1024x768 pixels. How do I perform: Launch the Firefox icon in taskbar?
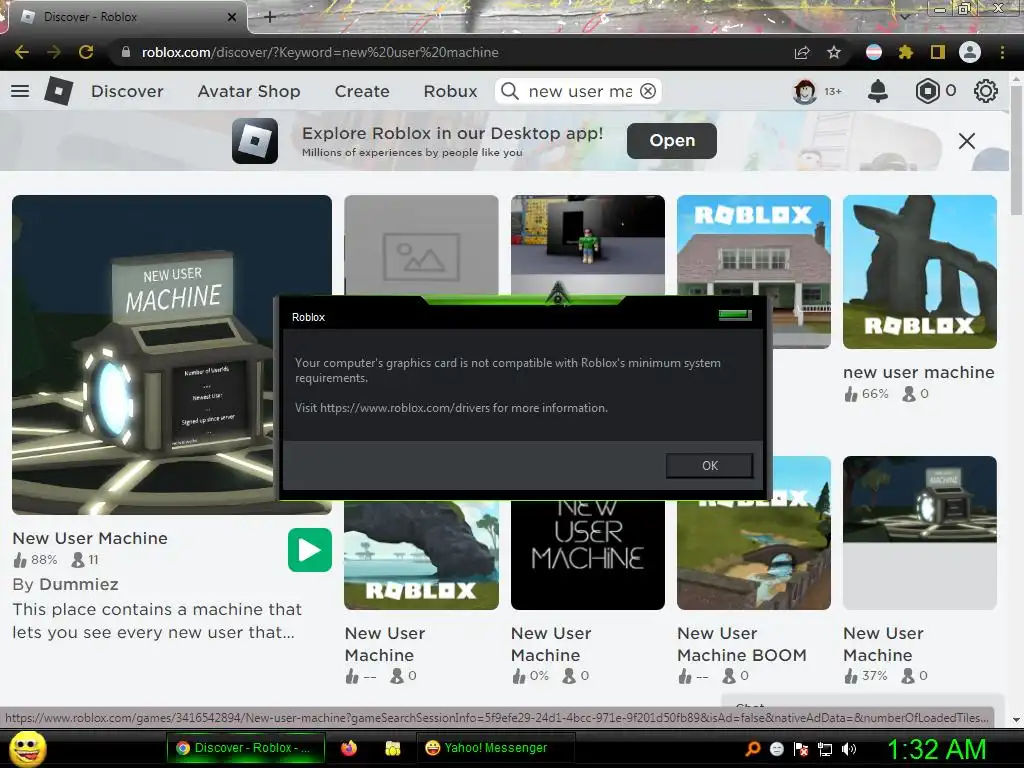pos(349,748)
